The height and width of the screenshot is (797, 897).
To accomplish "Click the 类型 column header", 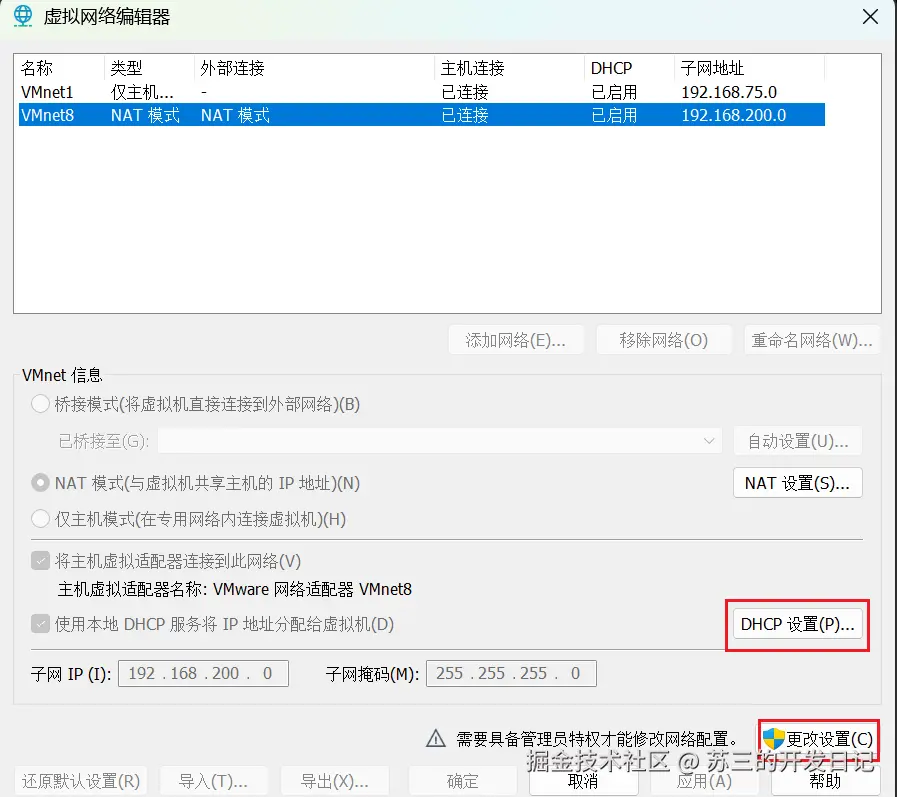I will tap(149, 68).
